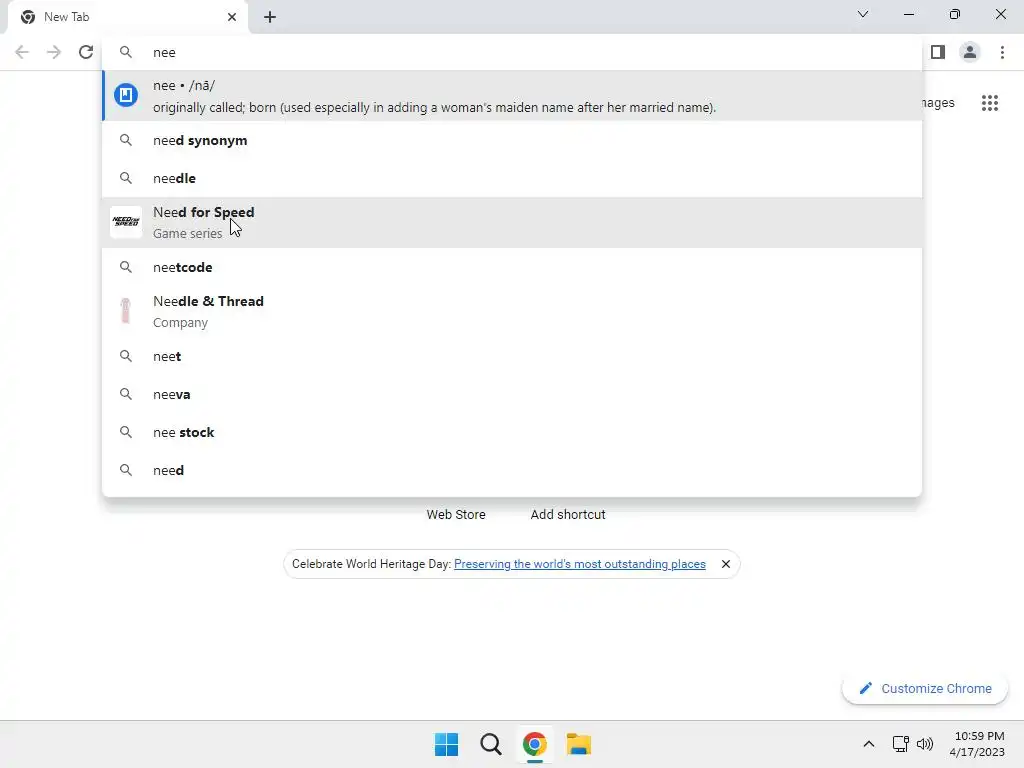Click the dictionary book icon
The height and width of the screenshot is (768, 1024).
[x=126, y=95]
